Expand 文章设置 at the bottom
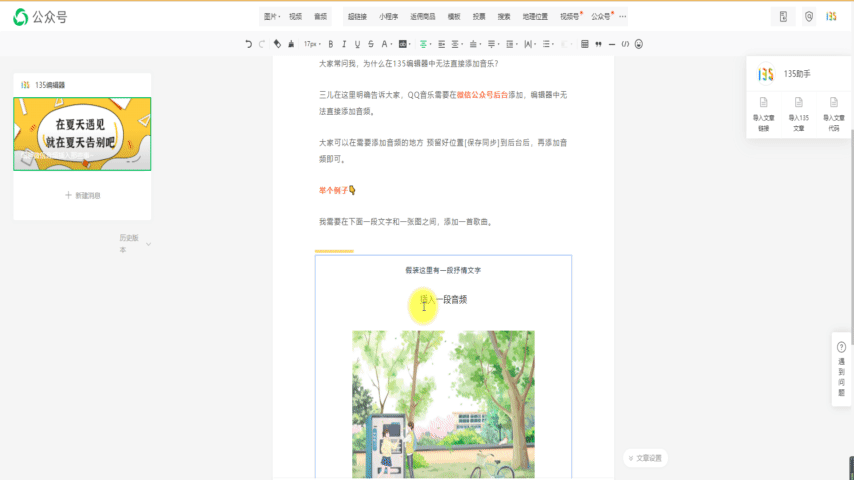854x480 pixels. [x=645, y=458]
